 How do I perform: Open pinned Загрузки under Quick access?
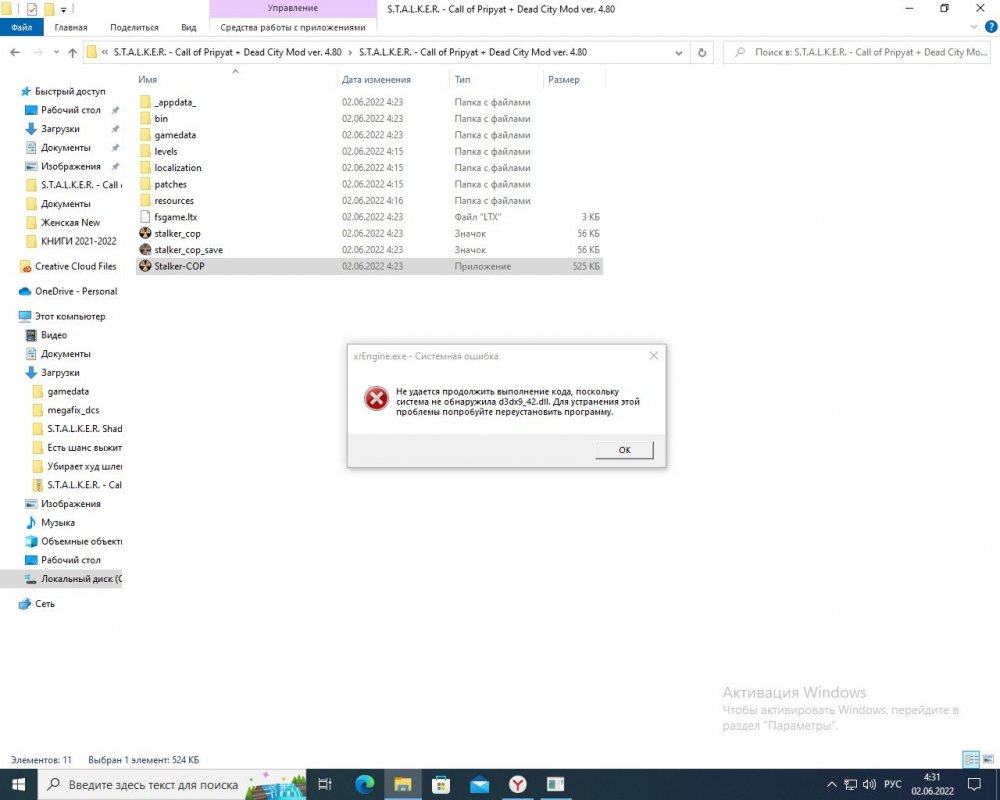60,129
